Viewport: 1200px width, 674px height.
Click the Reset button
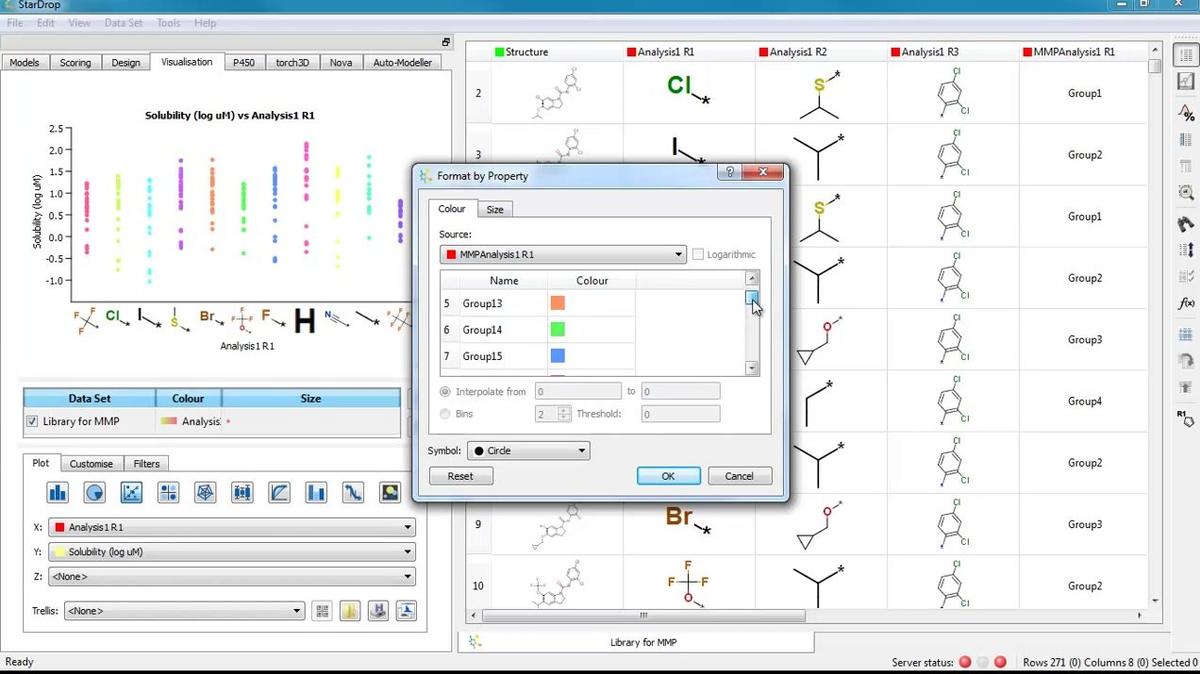pyautogui.click(x=460, y=476)
